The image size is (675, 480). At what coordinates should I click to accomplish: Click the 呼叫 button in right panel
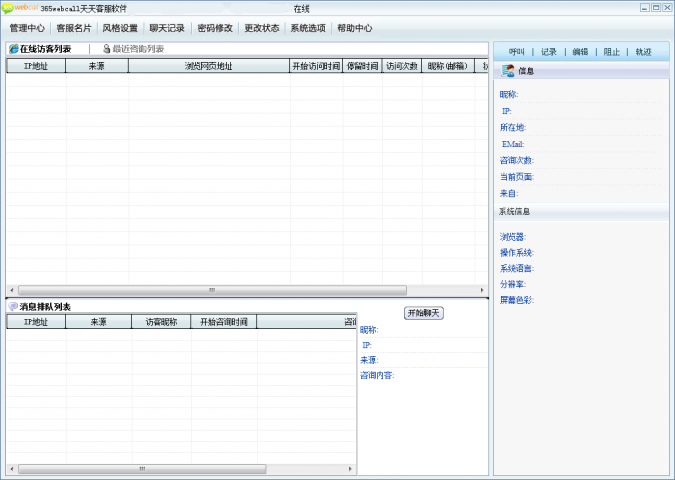click(x=516, y=52)
